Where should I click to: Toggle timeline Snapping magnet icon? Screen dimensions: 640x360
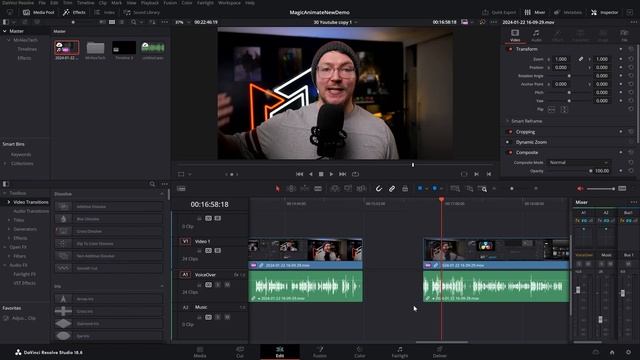(x=378, y=189)
